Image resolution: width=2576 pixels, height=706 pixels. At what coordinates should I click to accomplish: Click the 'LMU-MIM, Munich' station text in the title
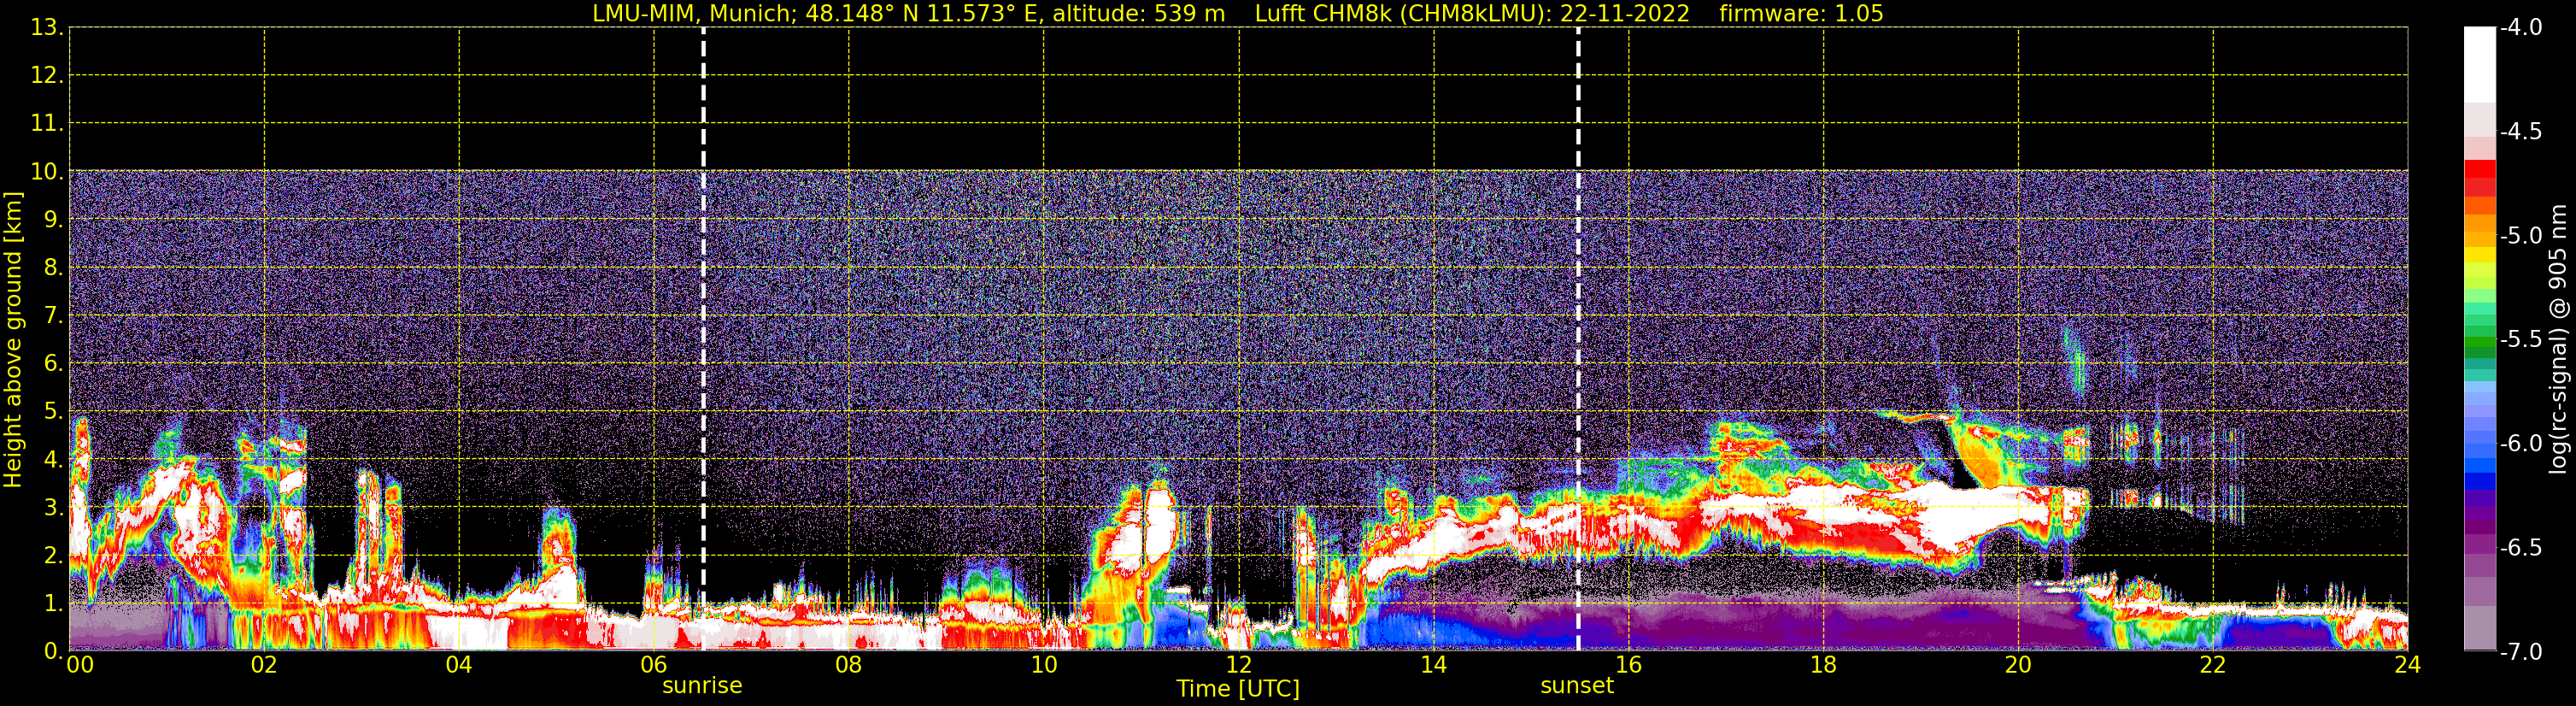pos(694,14)
